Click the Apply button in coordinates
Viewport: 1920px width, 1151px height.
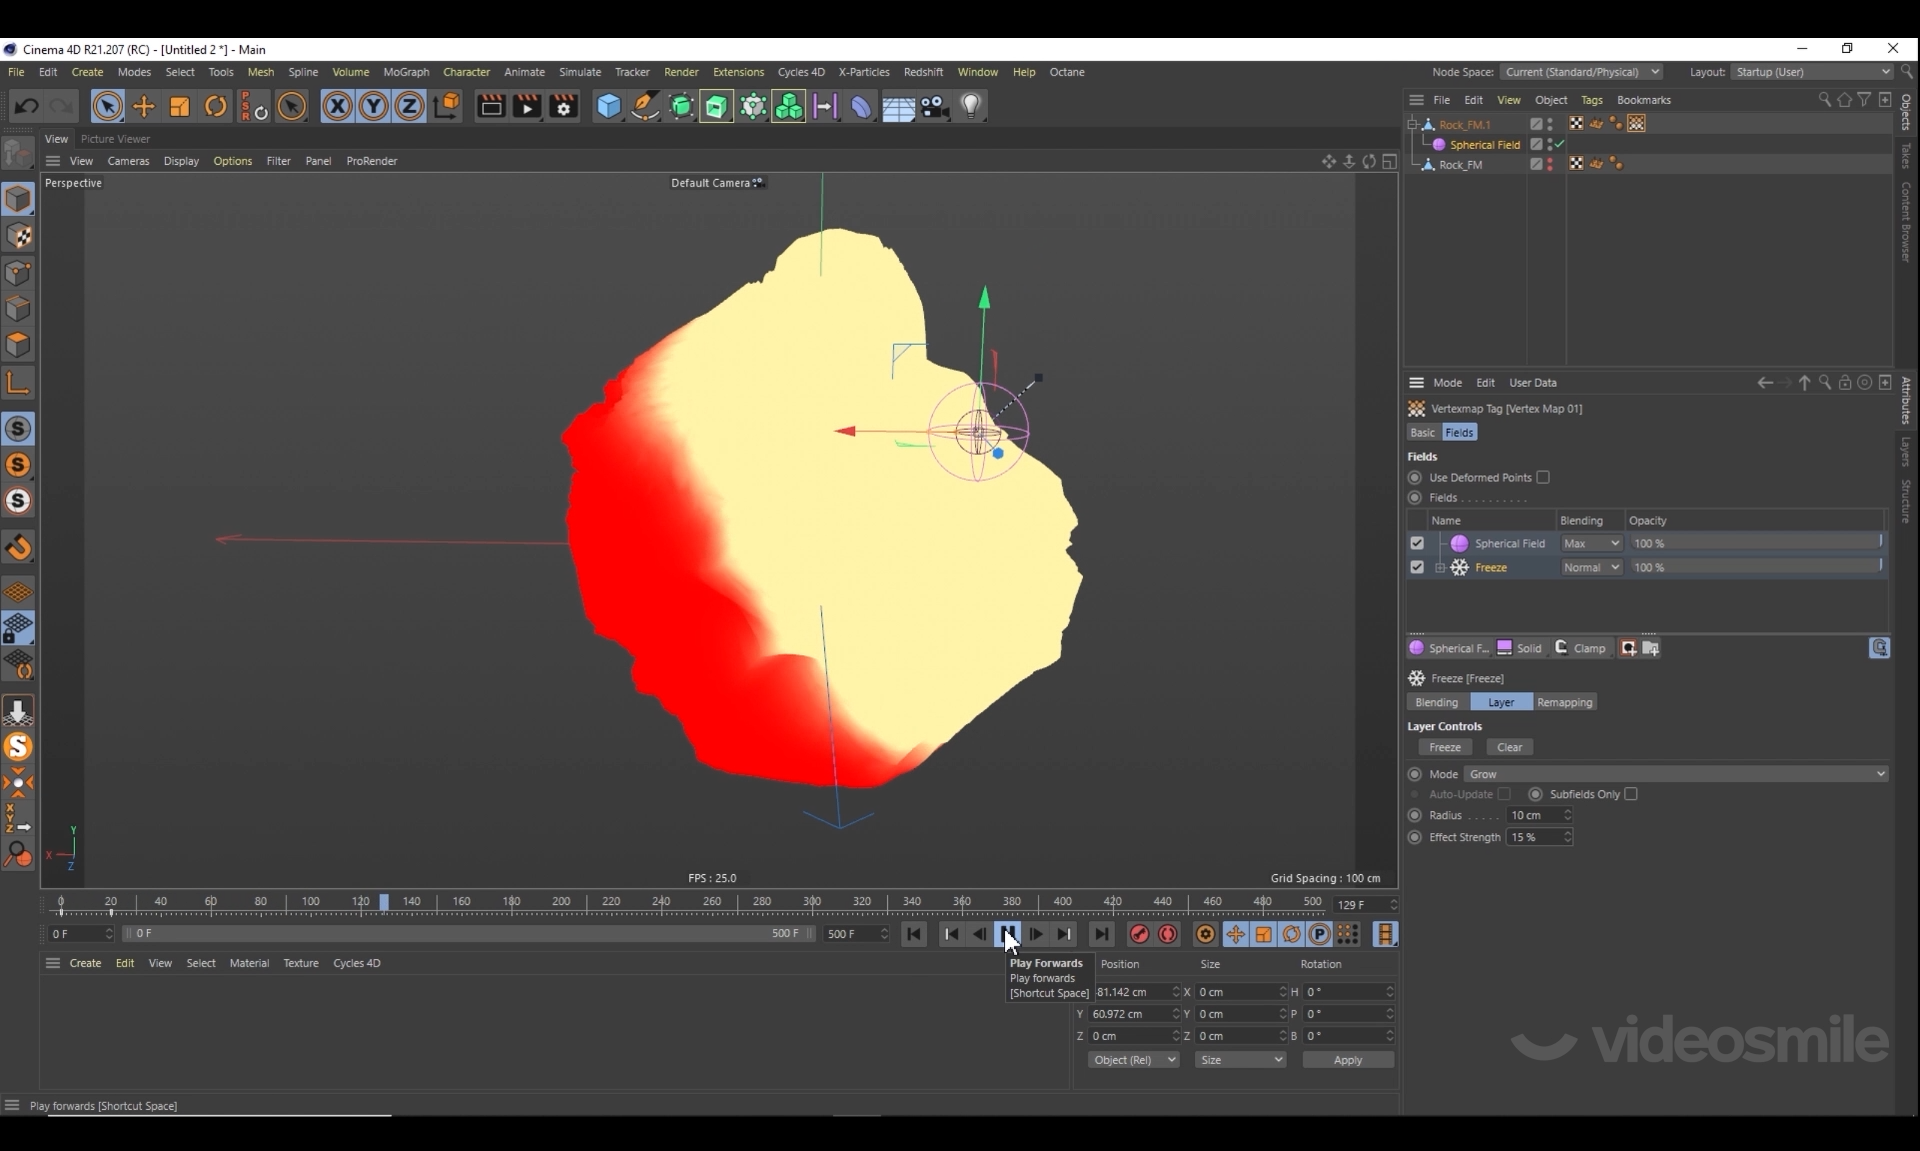coord(1347,1060)
